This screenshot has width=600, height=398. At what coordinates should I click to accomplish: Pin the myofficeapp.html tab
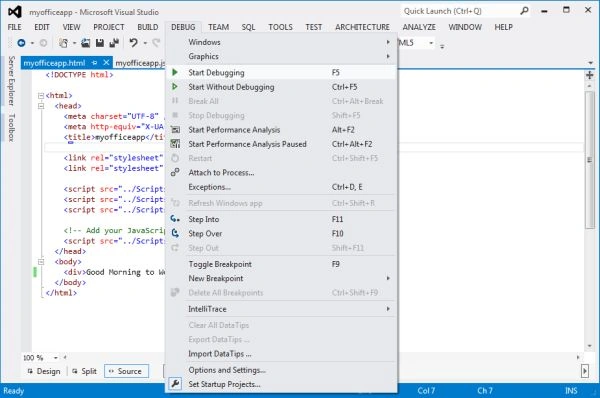click(95, 63)
